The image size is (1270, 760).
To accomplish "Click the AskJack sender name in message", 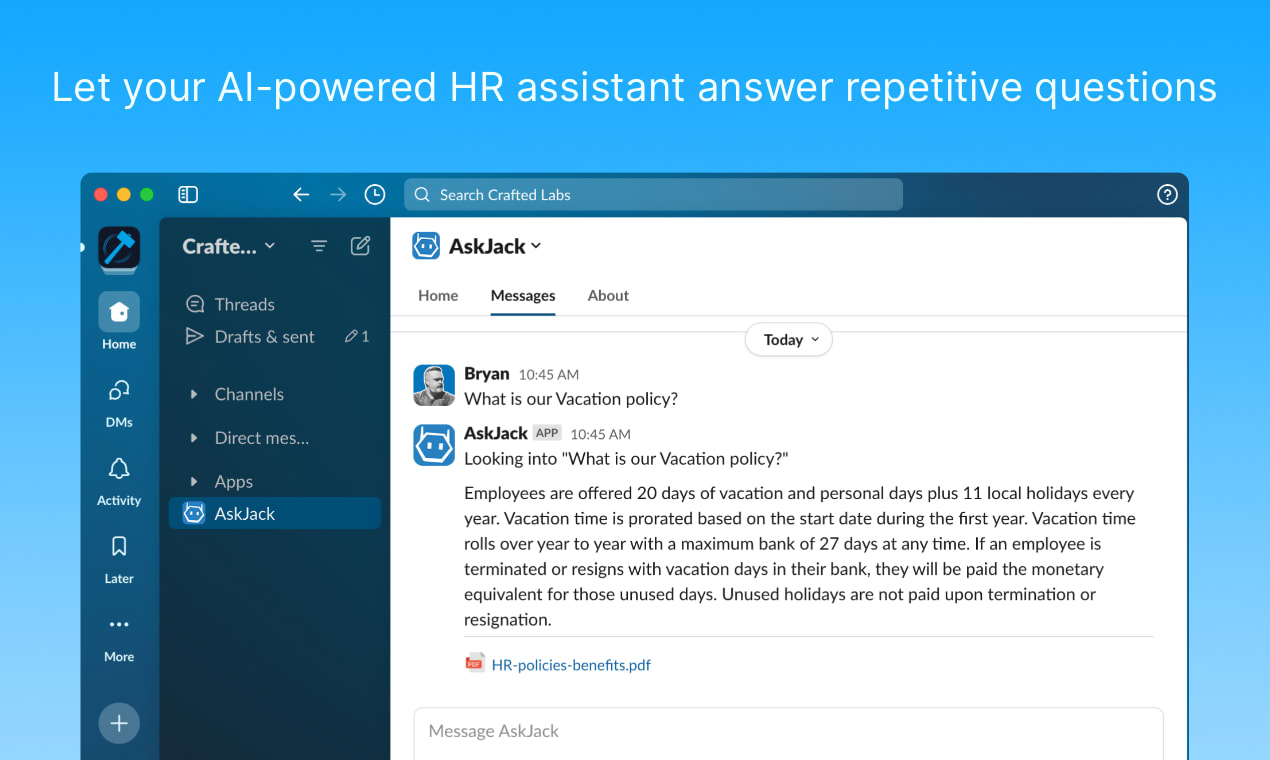I will click(496, 434).
